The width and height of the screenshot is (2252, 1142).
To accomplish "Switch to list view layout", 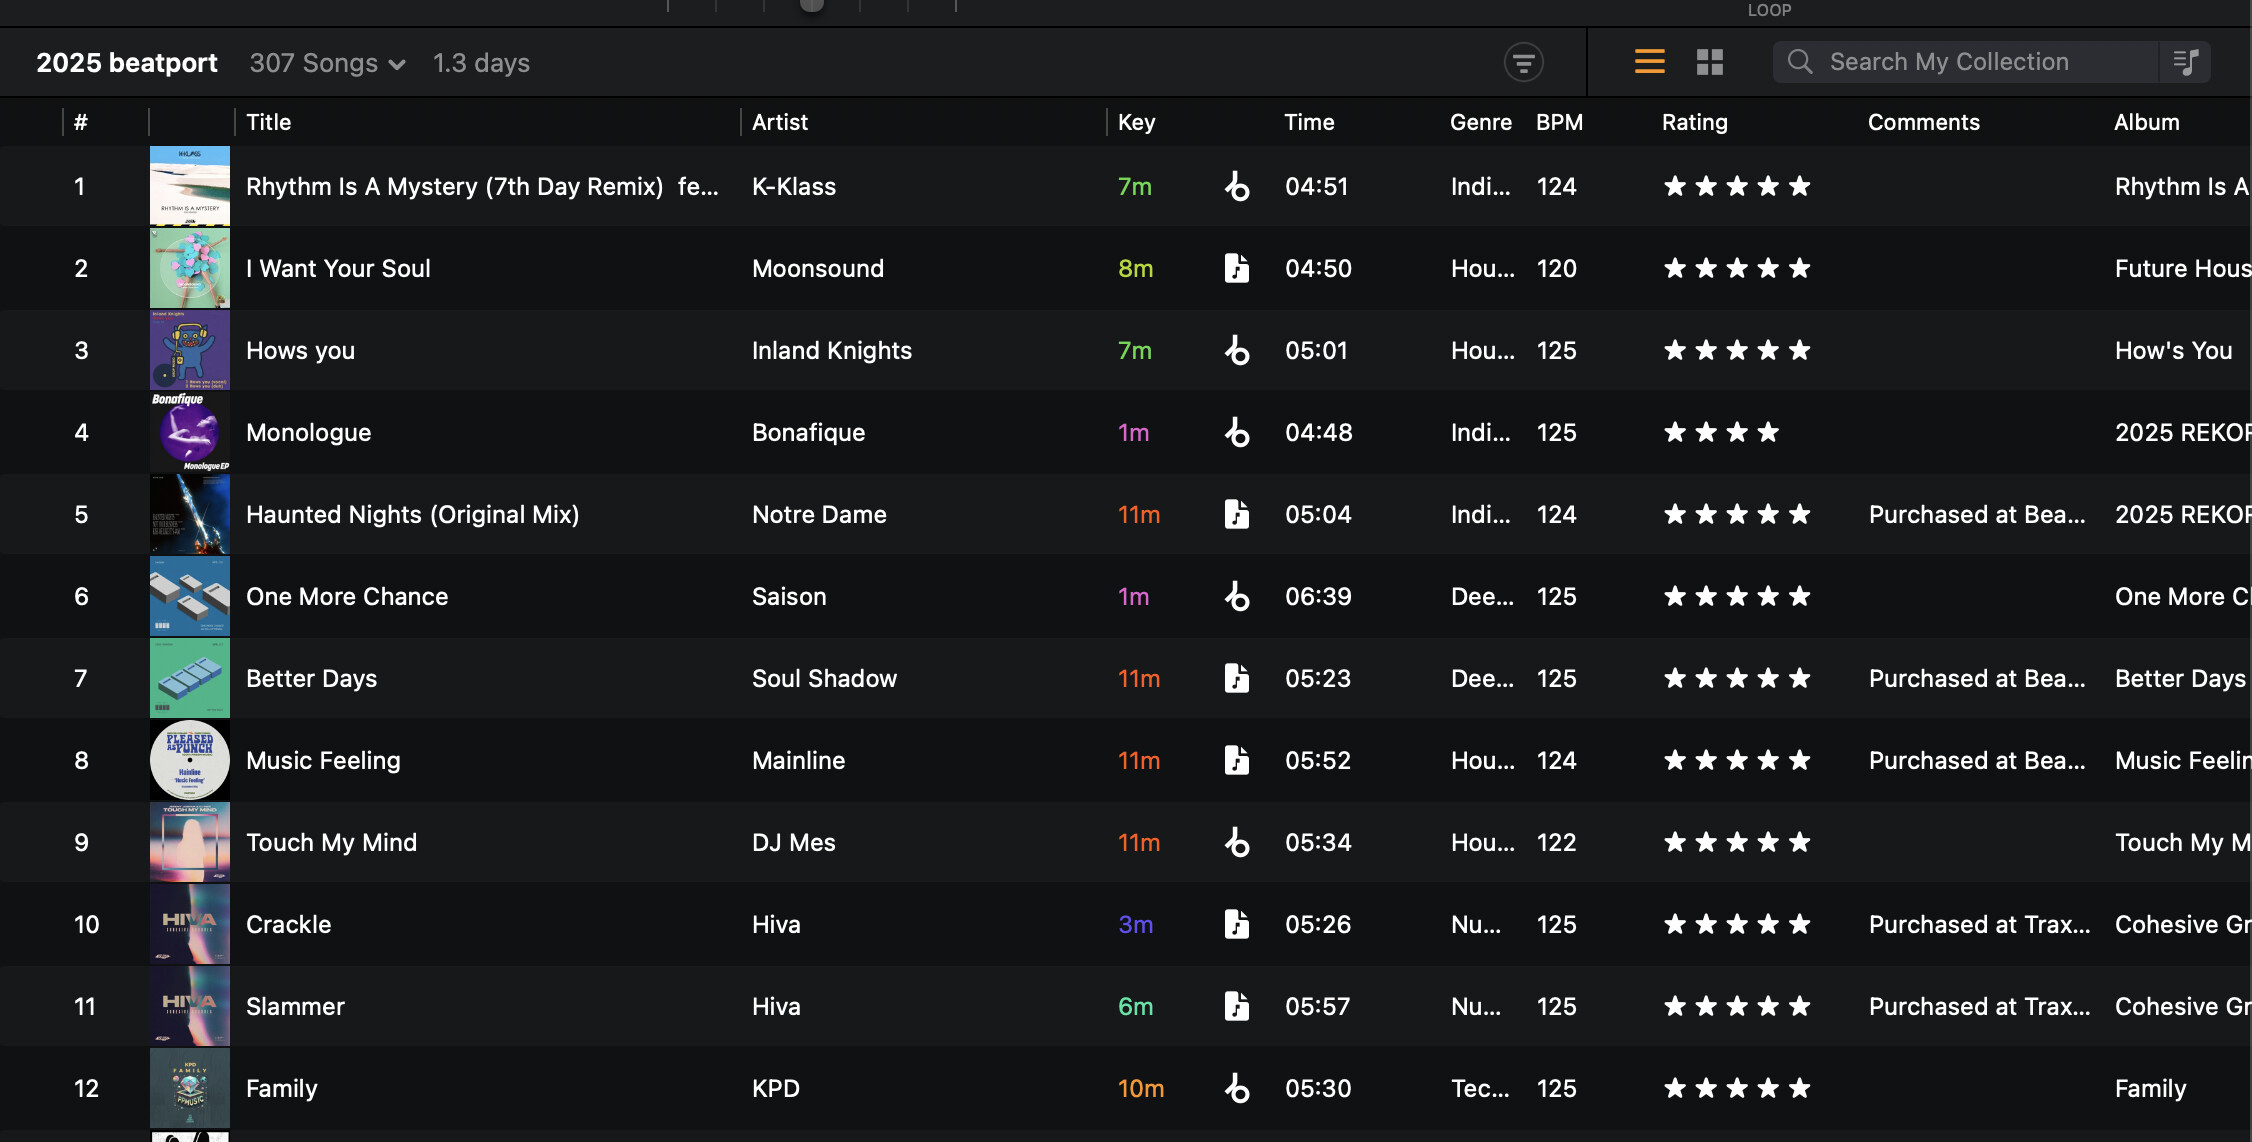I will click(x=1649, y=62).
